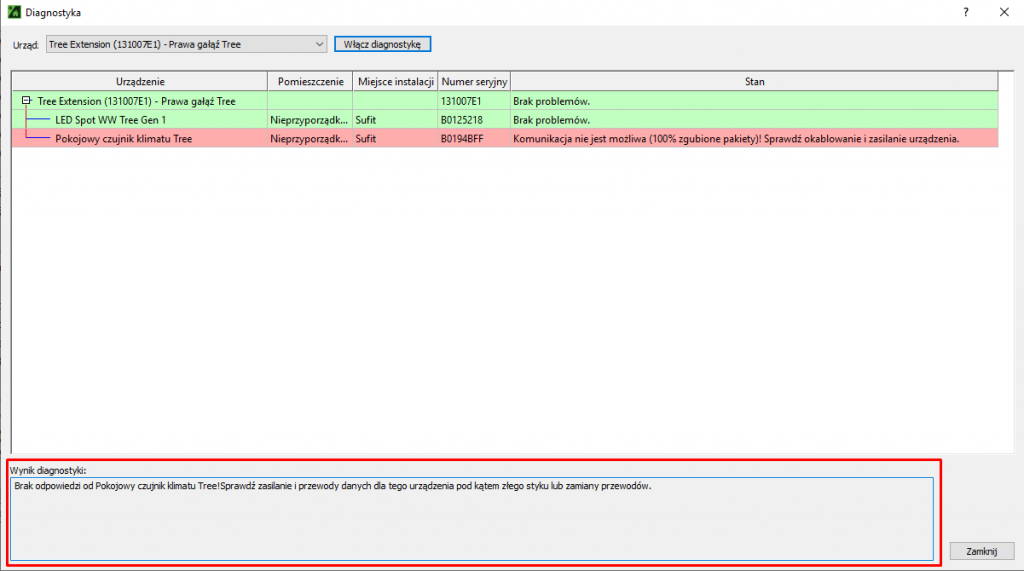Select LED Spot WW Tree Gen 1
This screenshot has height=571, width=1024.
pos(110,120)
